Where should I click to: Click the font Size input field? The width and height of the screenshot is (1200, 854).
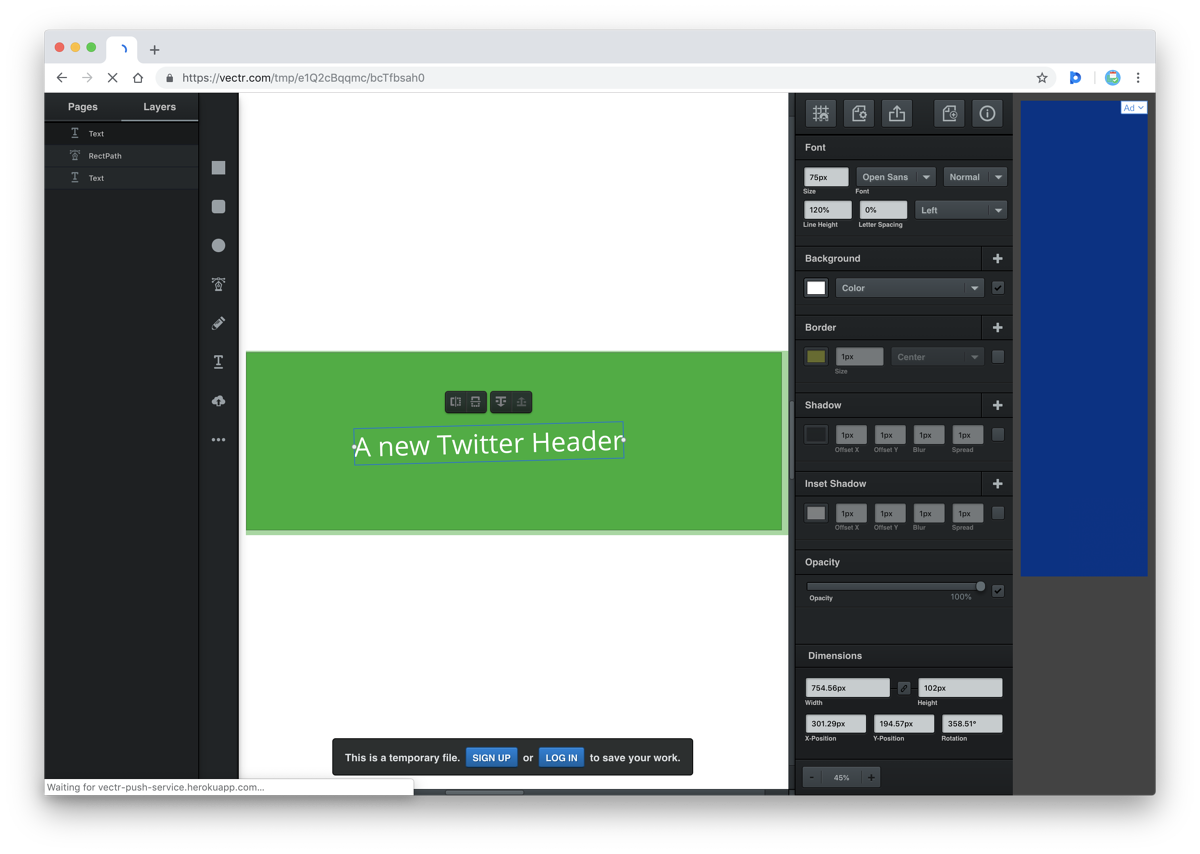[x=826, y=177]
